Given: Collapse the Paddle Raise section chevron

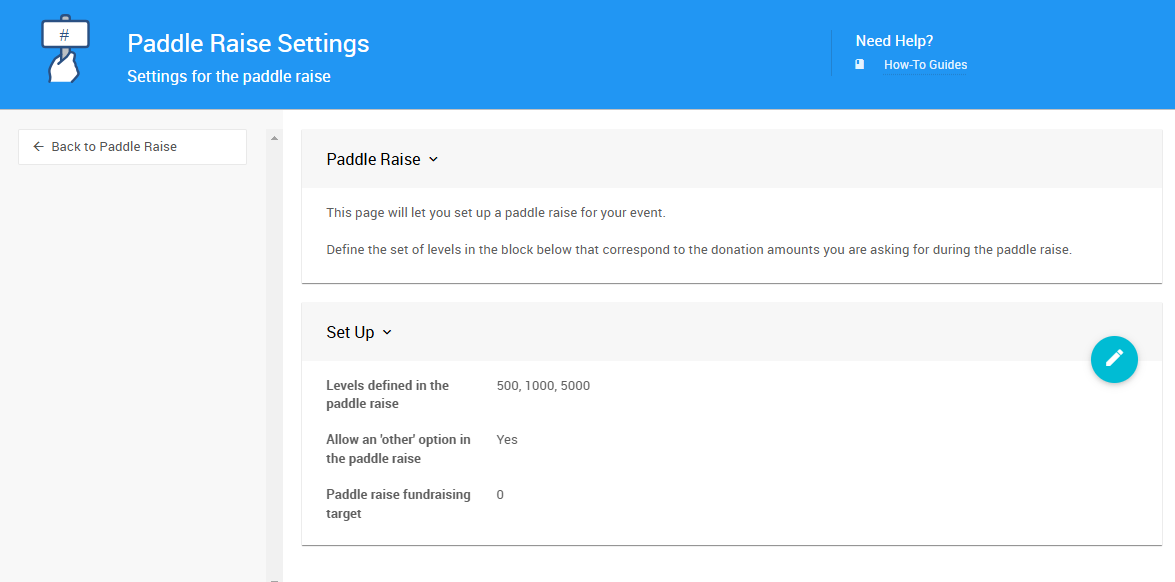Looking at the screenshot, I should click(x=433, y=159).
